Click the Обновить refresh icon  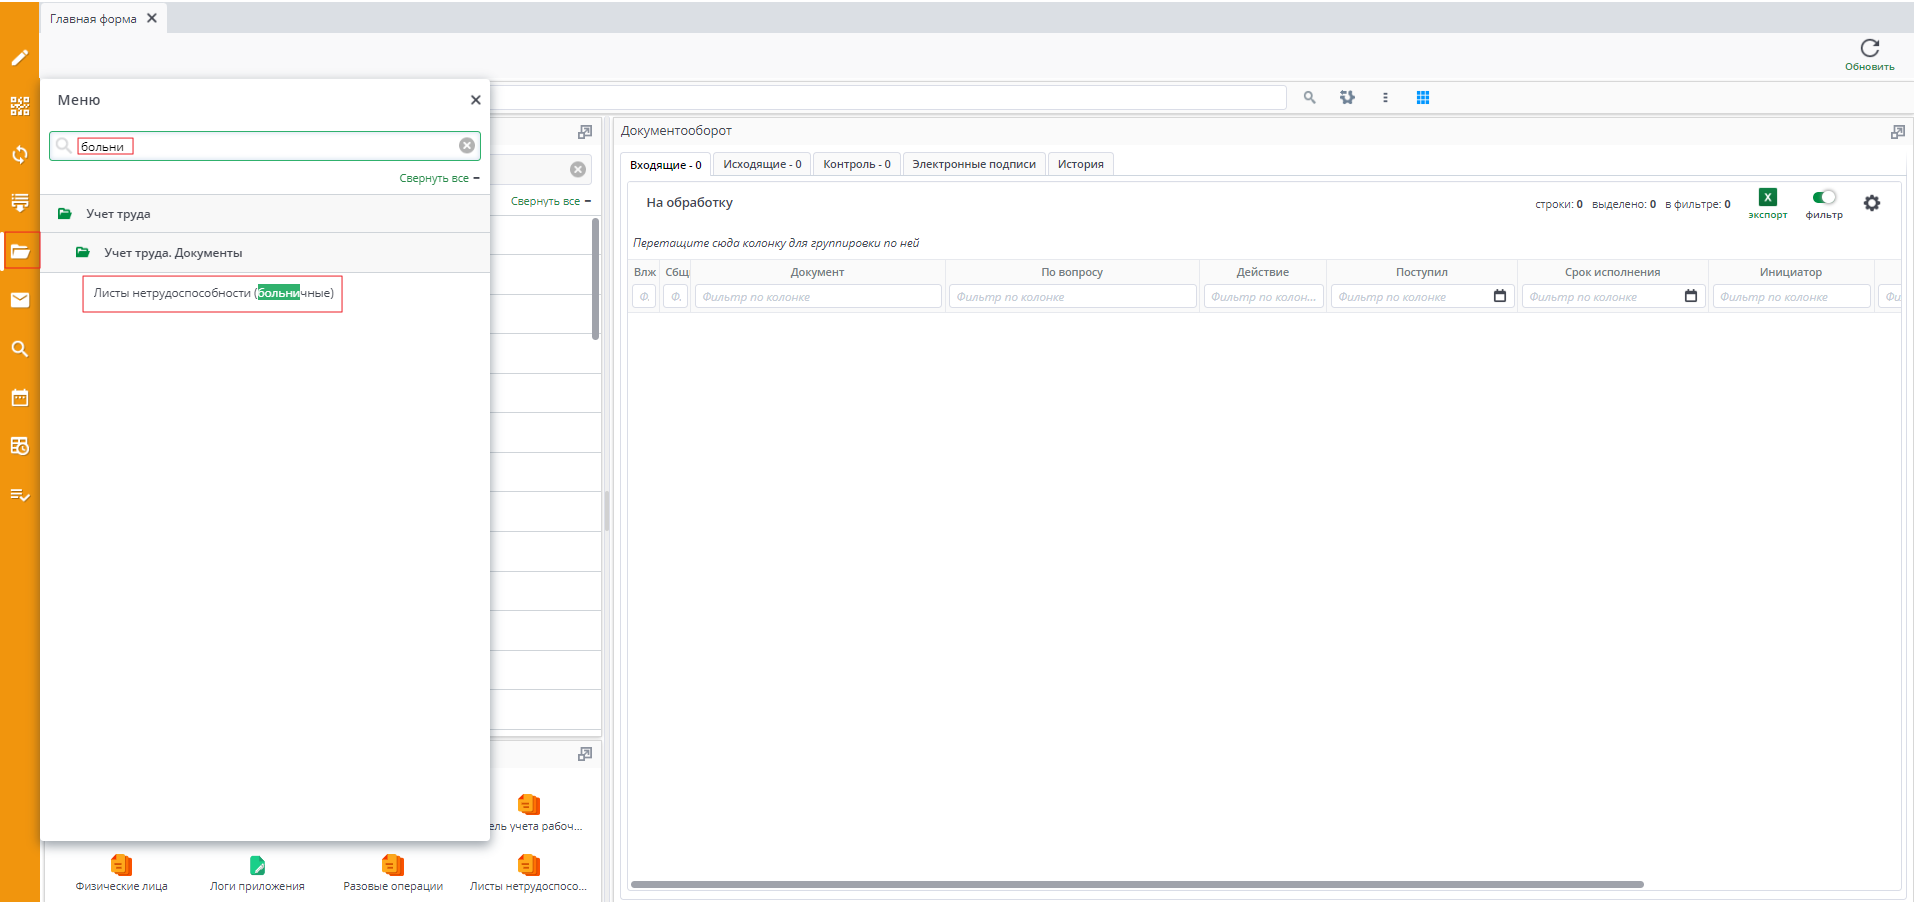pos(1869,48)
